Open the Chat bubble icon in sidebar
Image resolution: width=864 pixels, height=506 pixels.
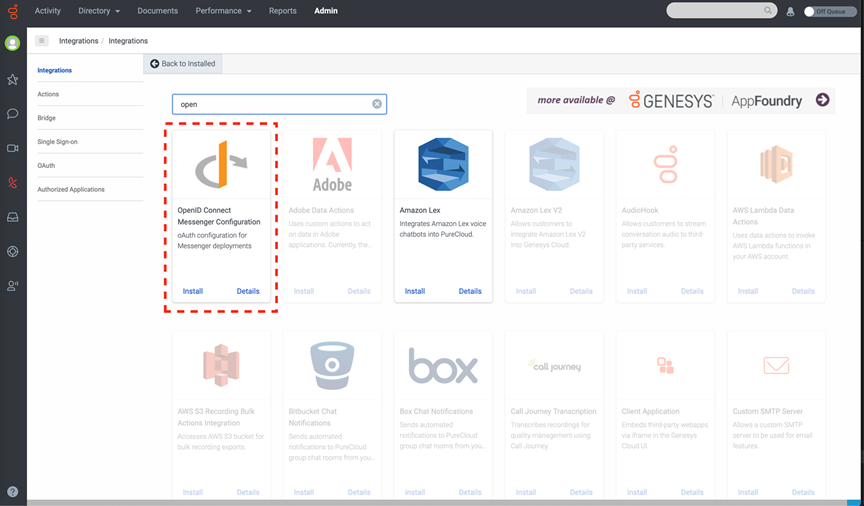point(13,114)
